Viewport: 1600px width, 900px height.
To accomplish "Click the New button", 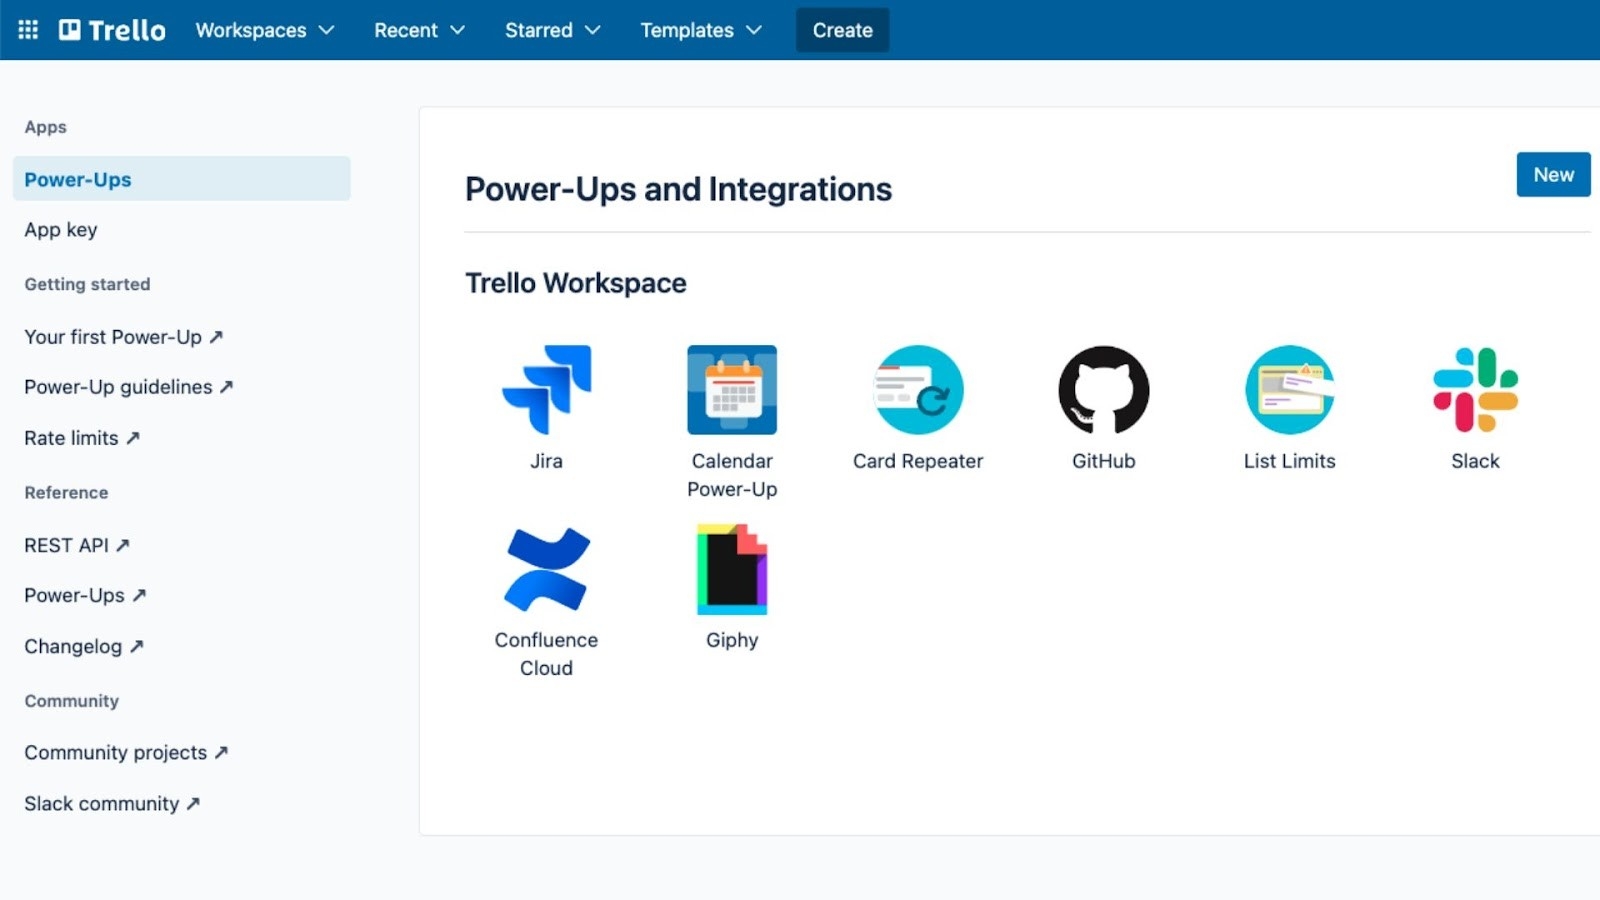I will click(1553, 175).
